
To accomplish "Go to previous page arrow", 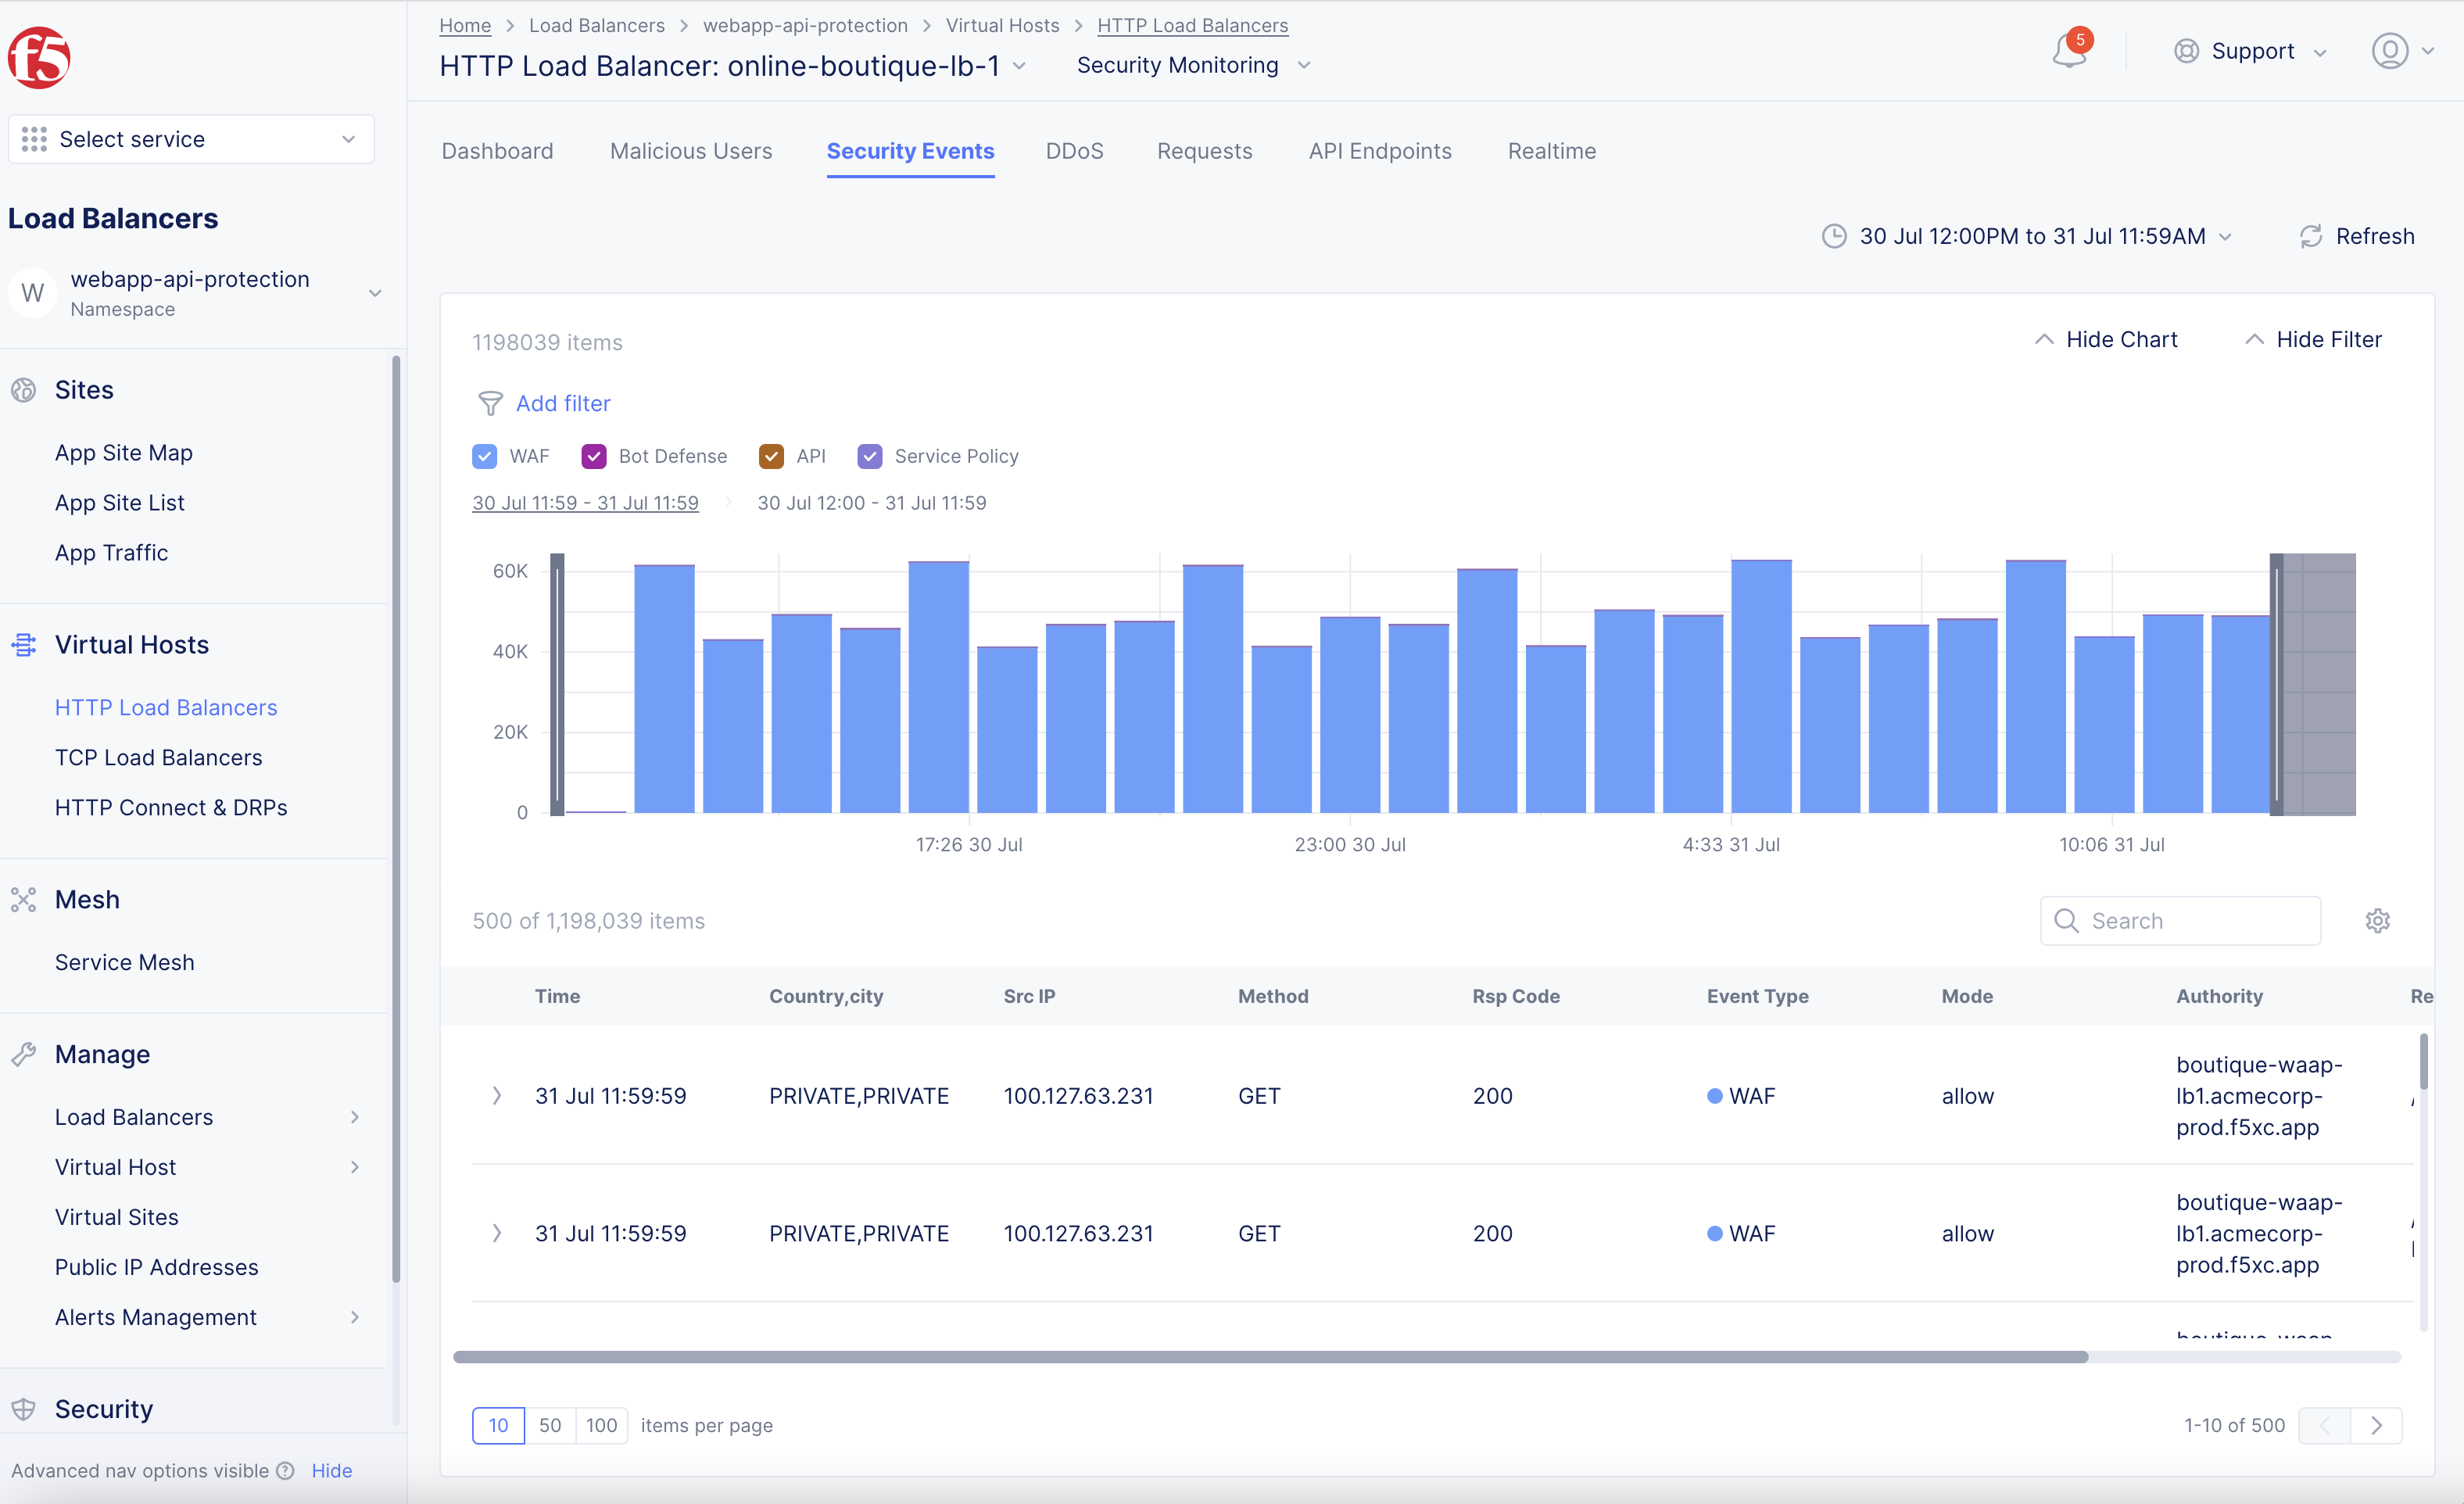I will 2325,1425.
